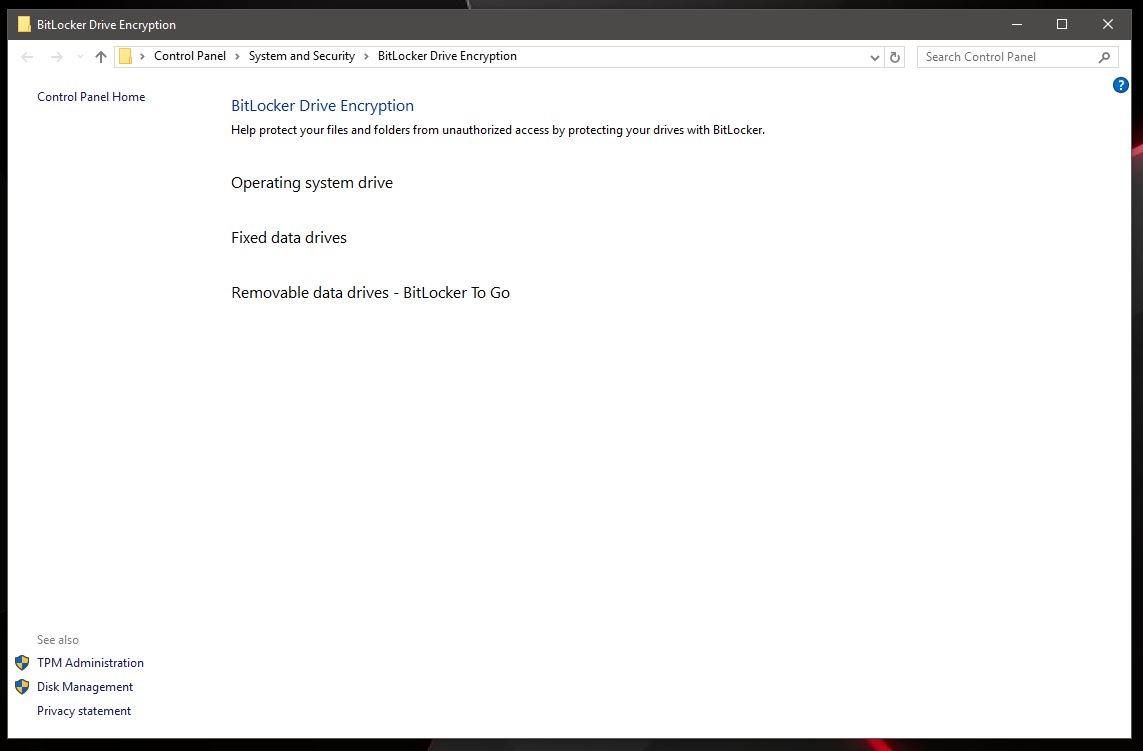
Task: Open address bar history dropdown
Action: point(875,57)
